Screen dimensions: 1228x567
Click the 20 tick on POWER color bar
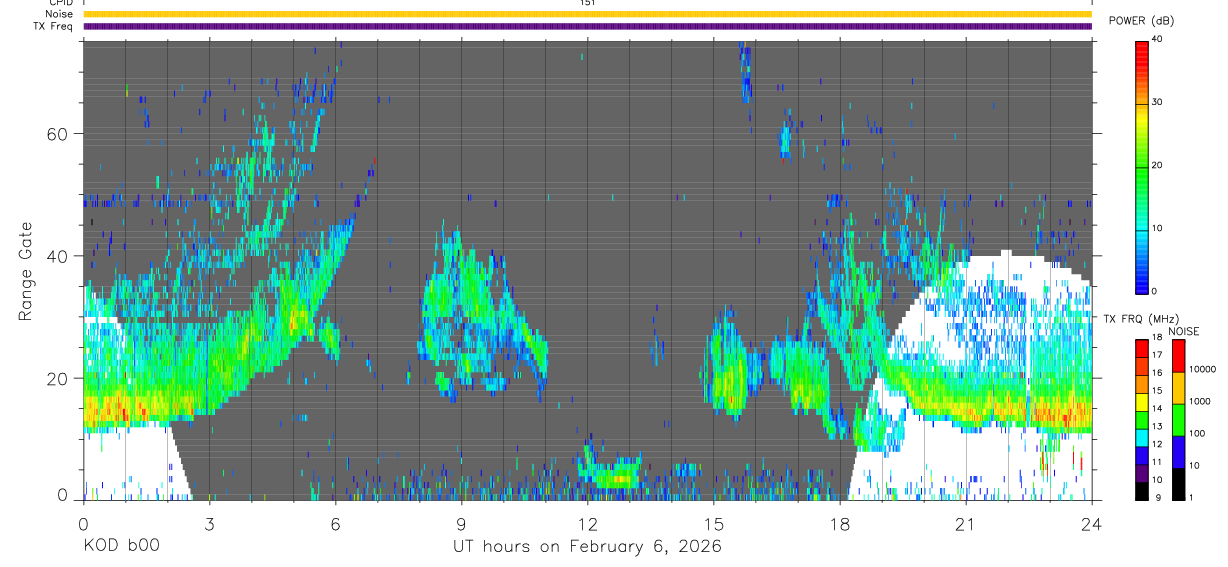pyautogui.click(x=1156, y=165)
